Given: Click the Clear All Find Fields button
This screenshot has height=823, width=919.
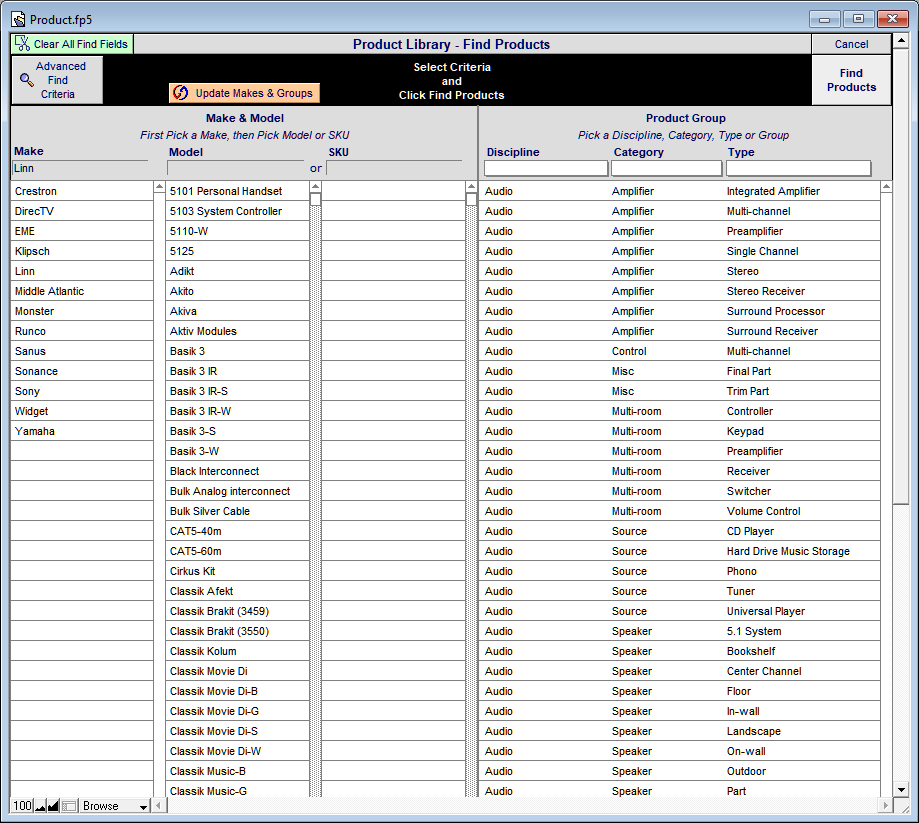Looking at the screenshot, I should point(72,44).
